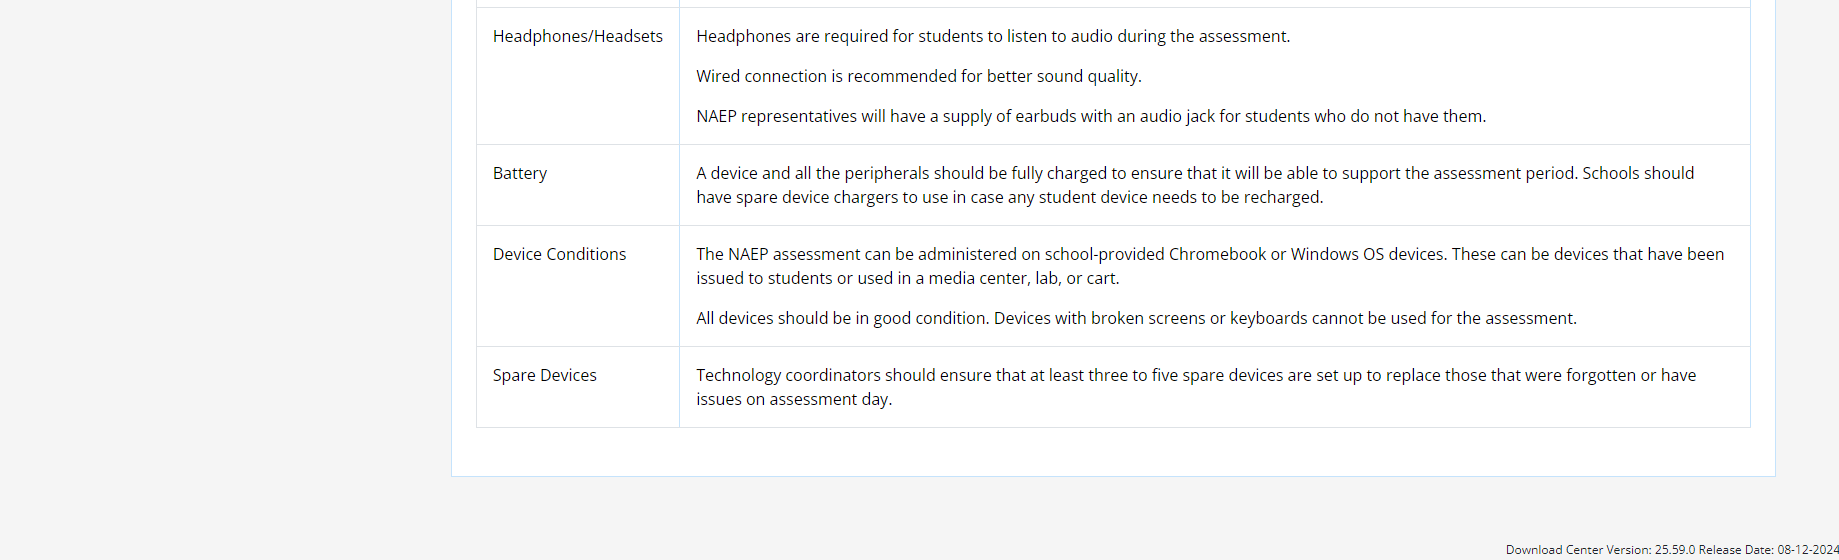The width and height of the screenshot is (1839, 560).
Task: Select the "NAEP representatives will have" sentence
Action: point(1090,116)
